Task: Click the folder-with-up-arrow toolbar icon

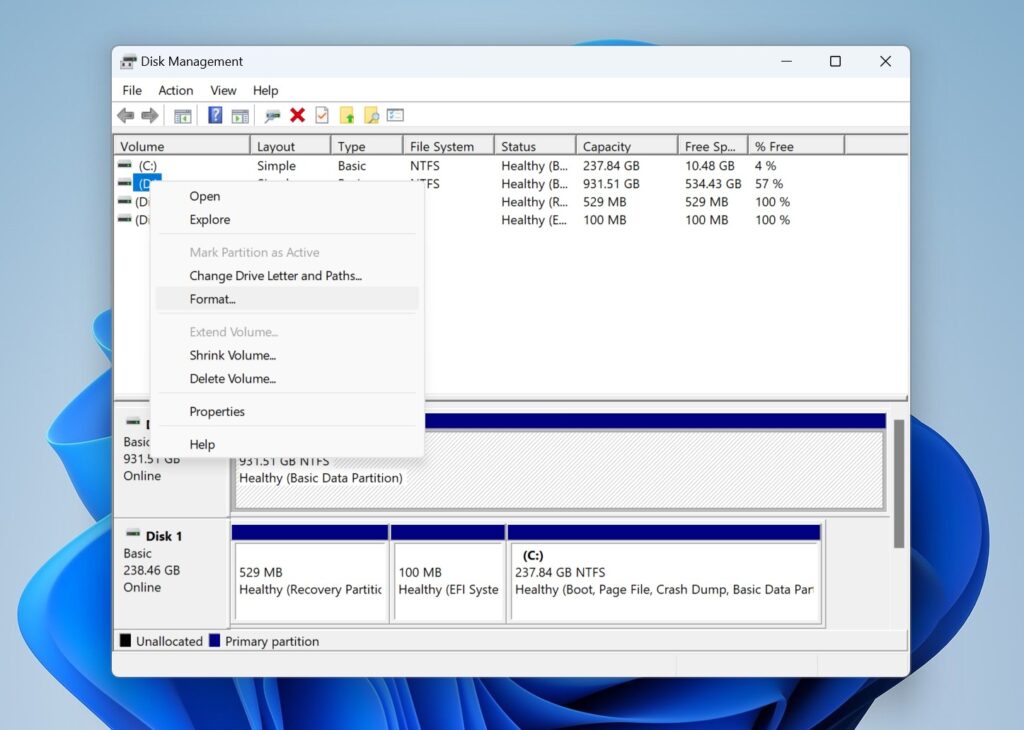Action: (x=347, y=114)
